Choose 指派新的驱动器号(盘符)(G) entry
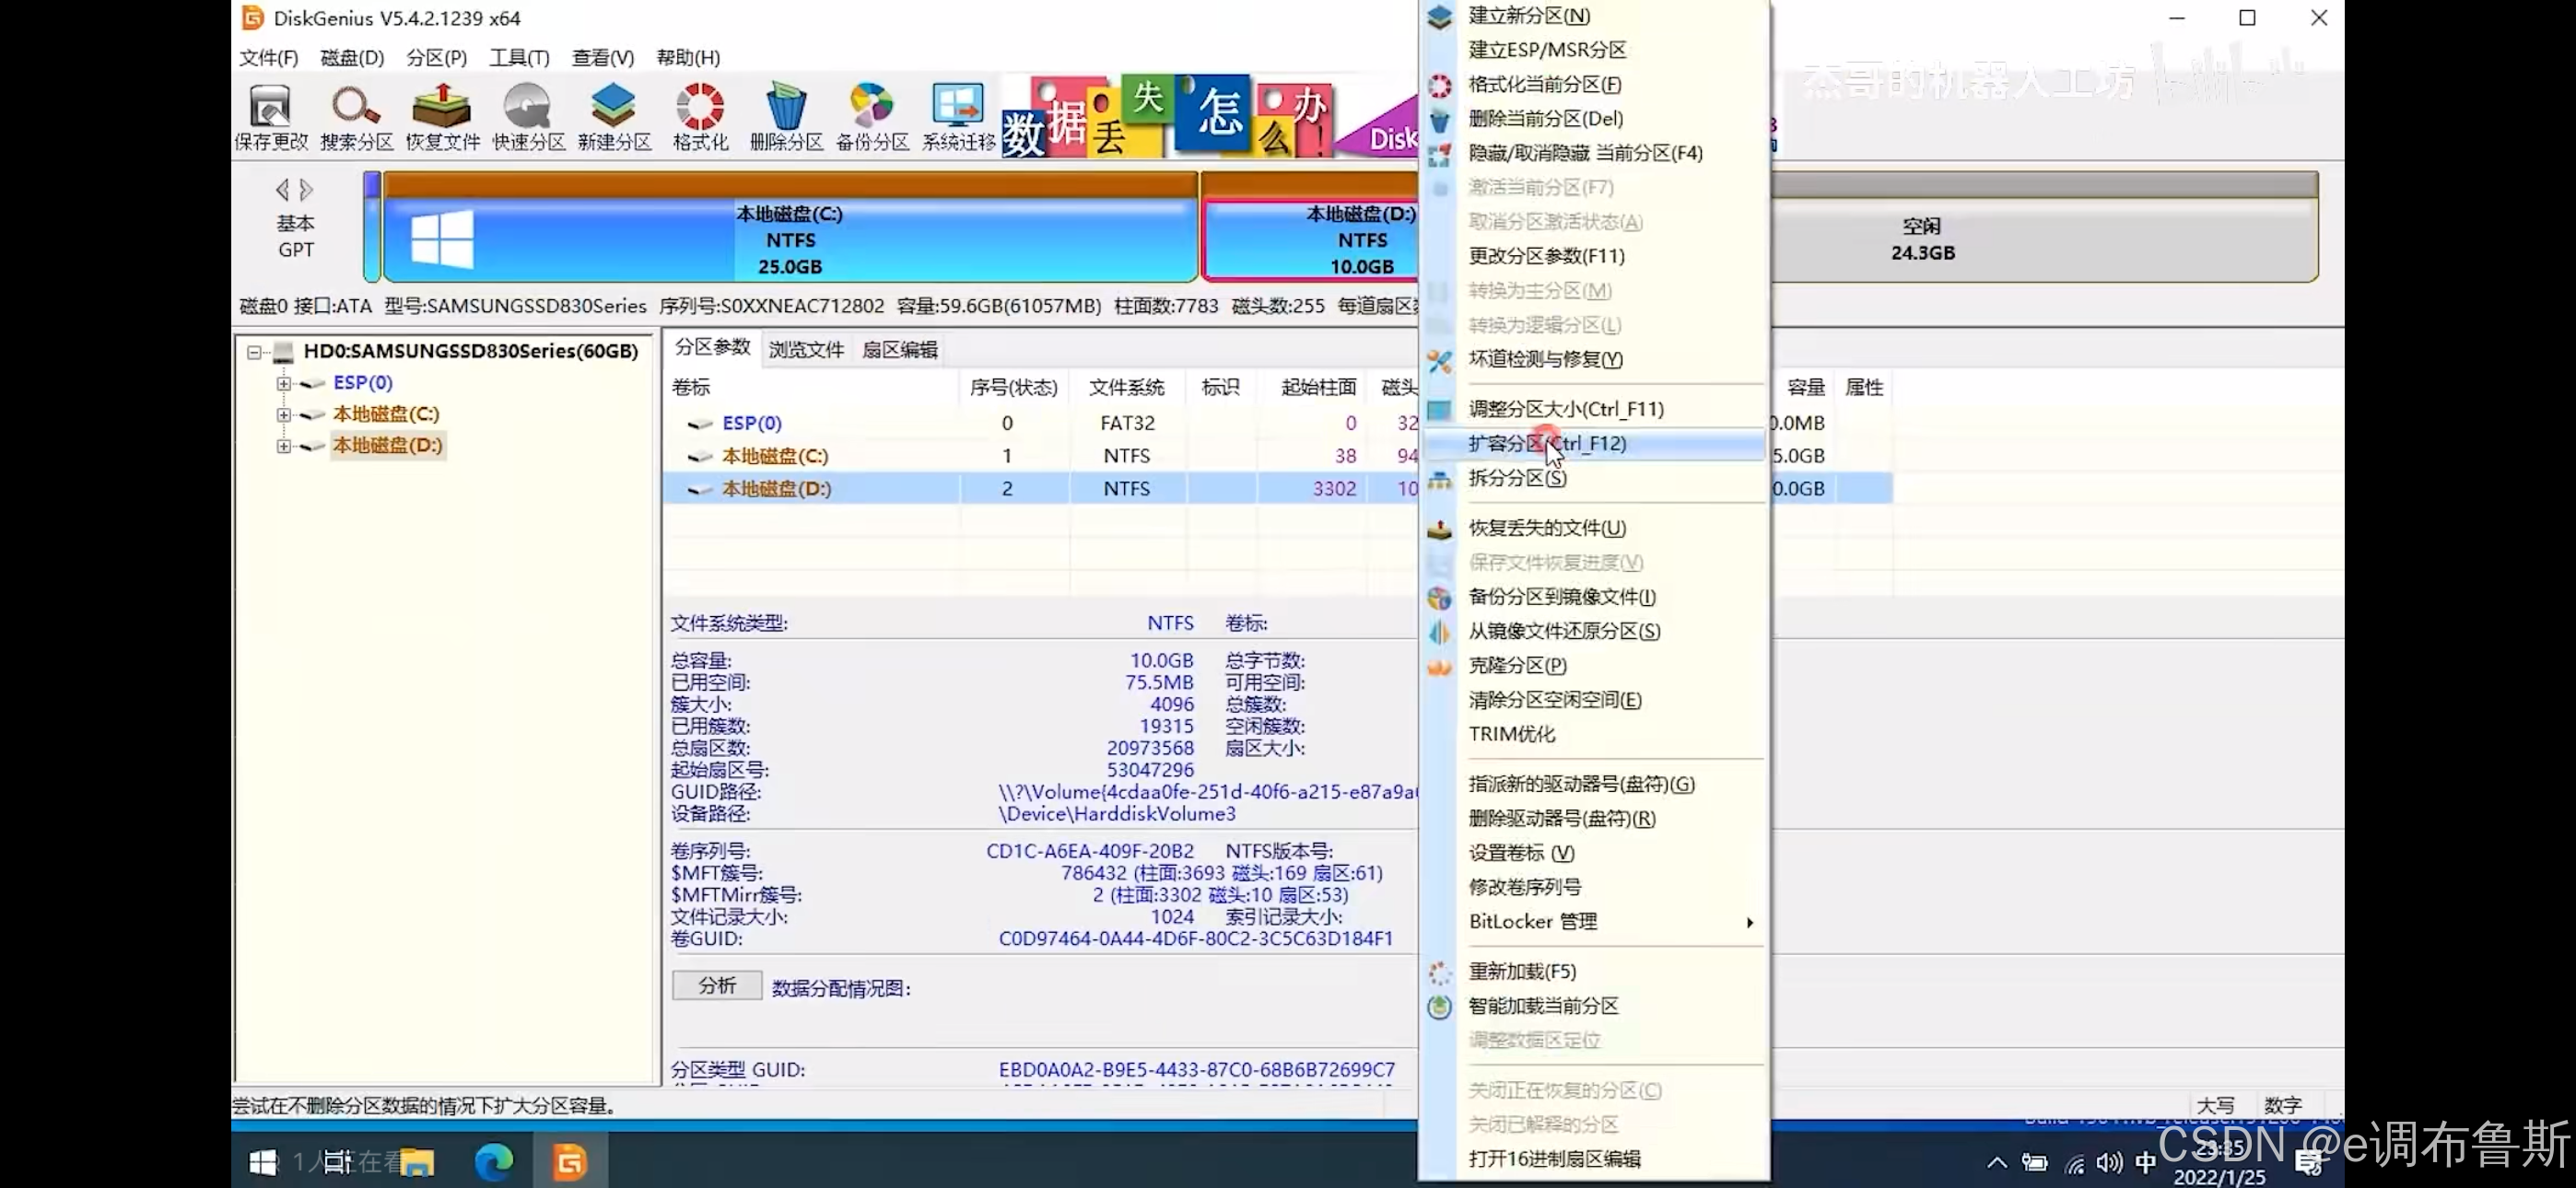This screenshot has width=2576, height=1188. [x=1594, y=784]
